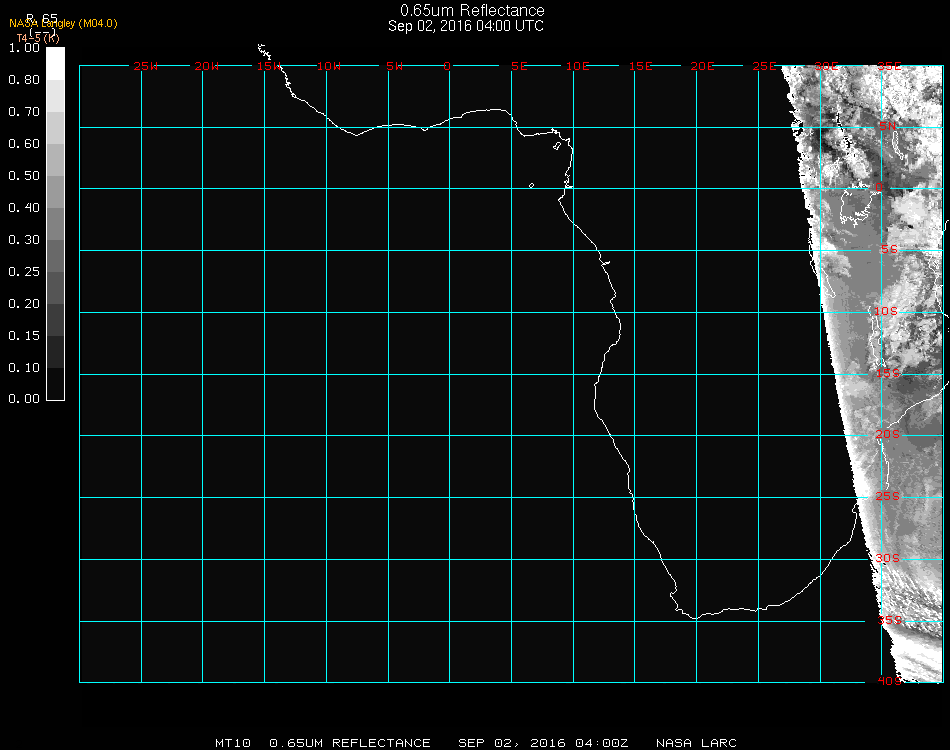This screenshot has width=950, height=750.
Task: Select the 0 degree longitude label
Action: pyautogui.click(x=447, y=66)
